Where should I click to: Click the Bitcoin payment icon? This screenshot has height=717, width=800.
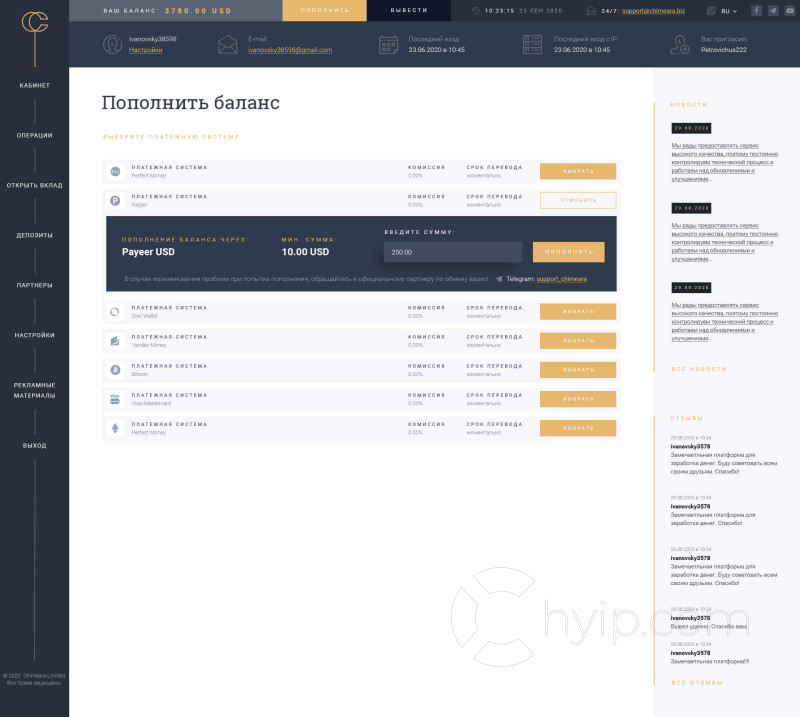[115, 370]
